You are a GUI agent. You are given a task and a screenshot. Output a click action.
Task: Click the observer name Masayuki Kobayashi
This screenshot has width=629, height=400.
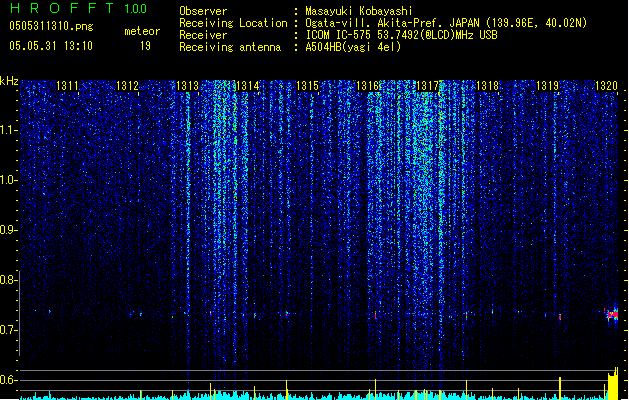359,11
